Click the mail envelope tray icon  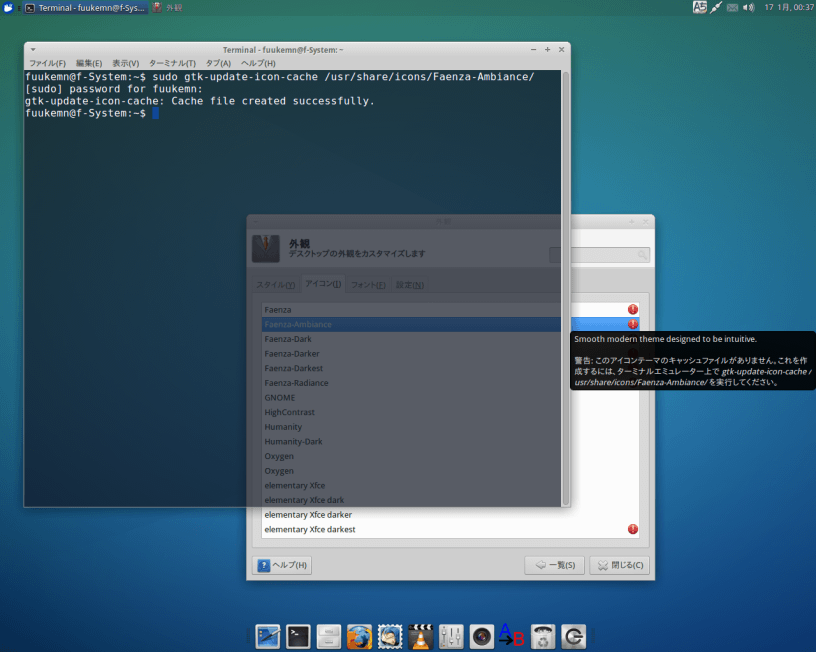coord(732,7)
